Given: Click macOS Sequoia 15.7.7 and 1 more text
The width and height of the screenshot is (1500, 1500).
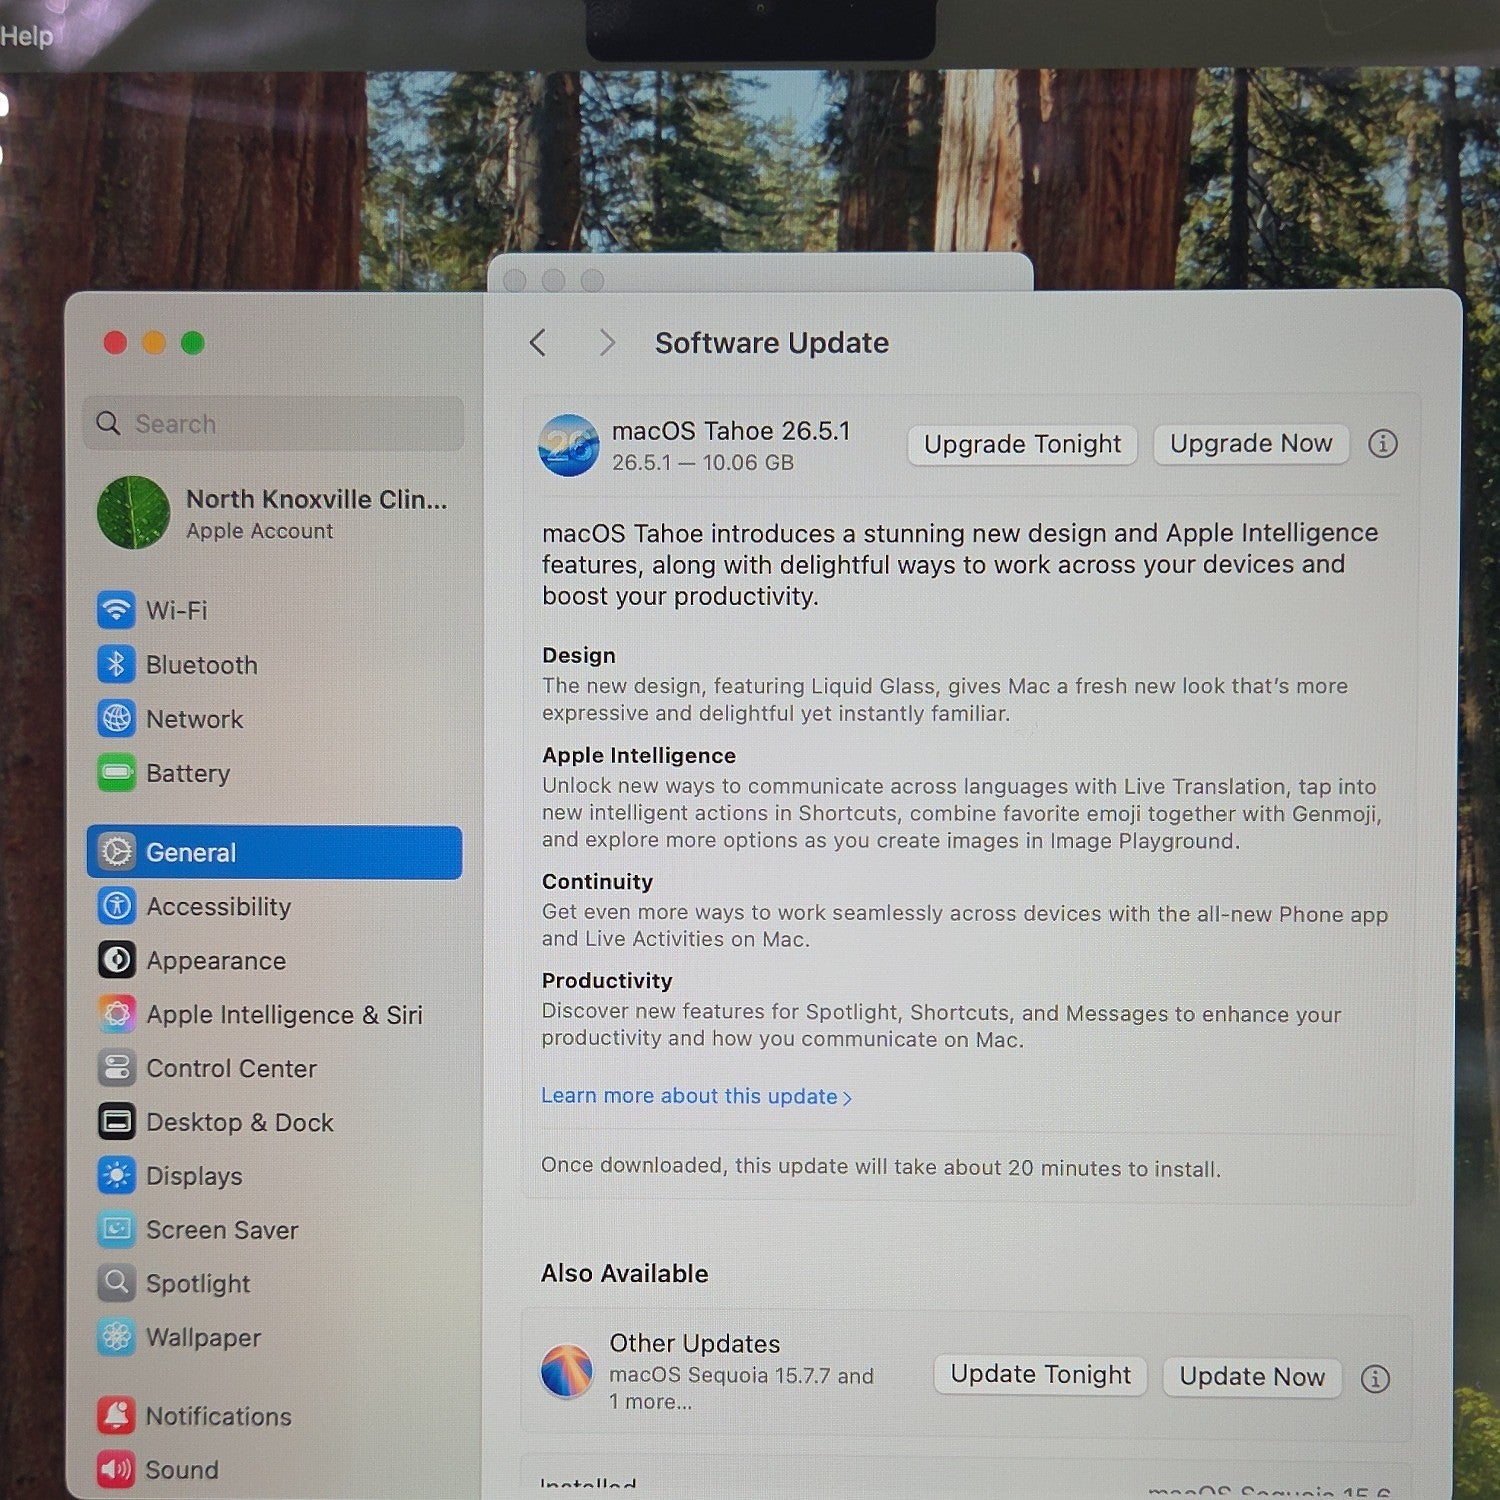Looking at the screenshot, I should 741,1388.
